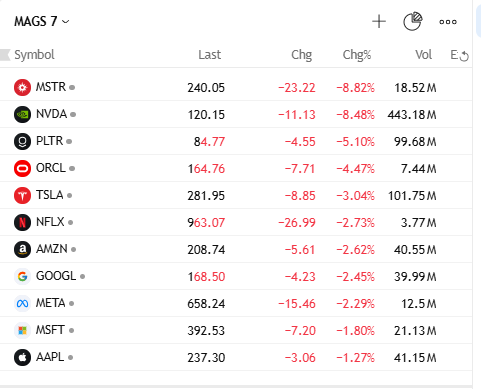Screen dimensions: 481x389
Task: Select the ORCL symbol row
Action: point(236,168)
